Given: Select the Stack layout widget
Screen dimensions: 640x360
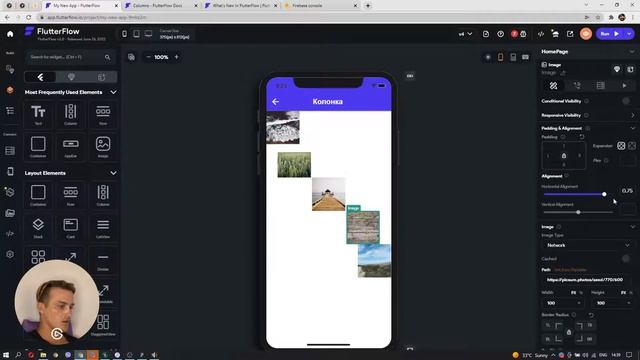Looking at the screenshot, I should click(38, 228).
